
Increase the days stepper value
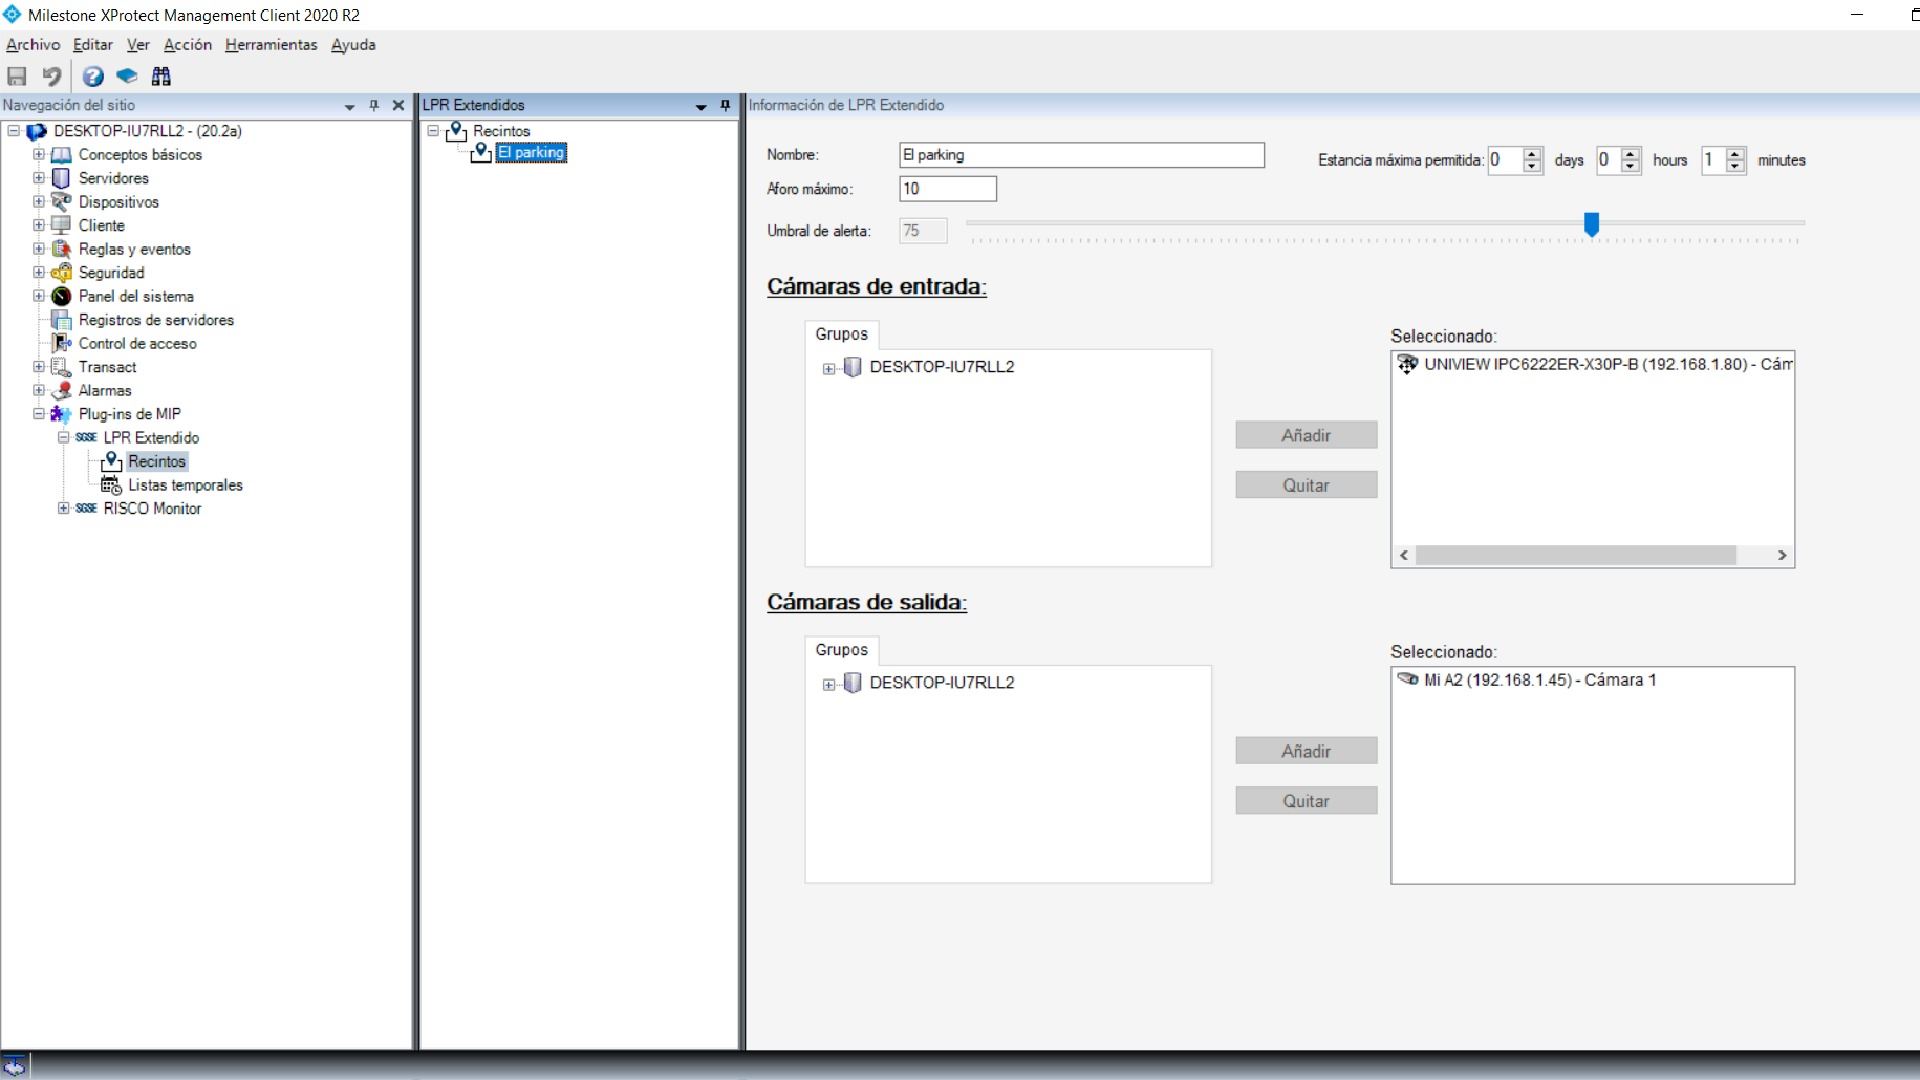pyautogui.click(x=1532, y=154)
